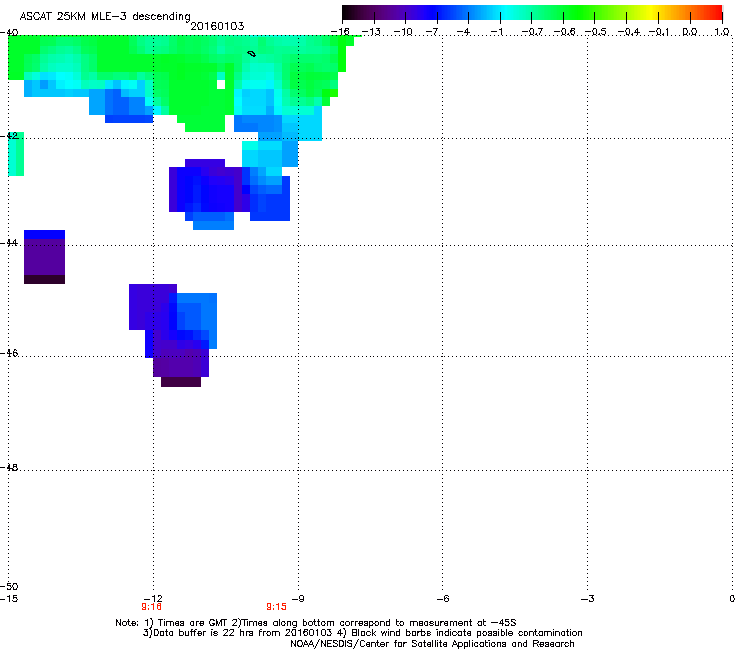The width and height of the screenshot is (740, 650).
Task: Click the latitude axis label "-44"
Action: [x=9, y=243]
